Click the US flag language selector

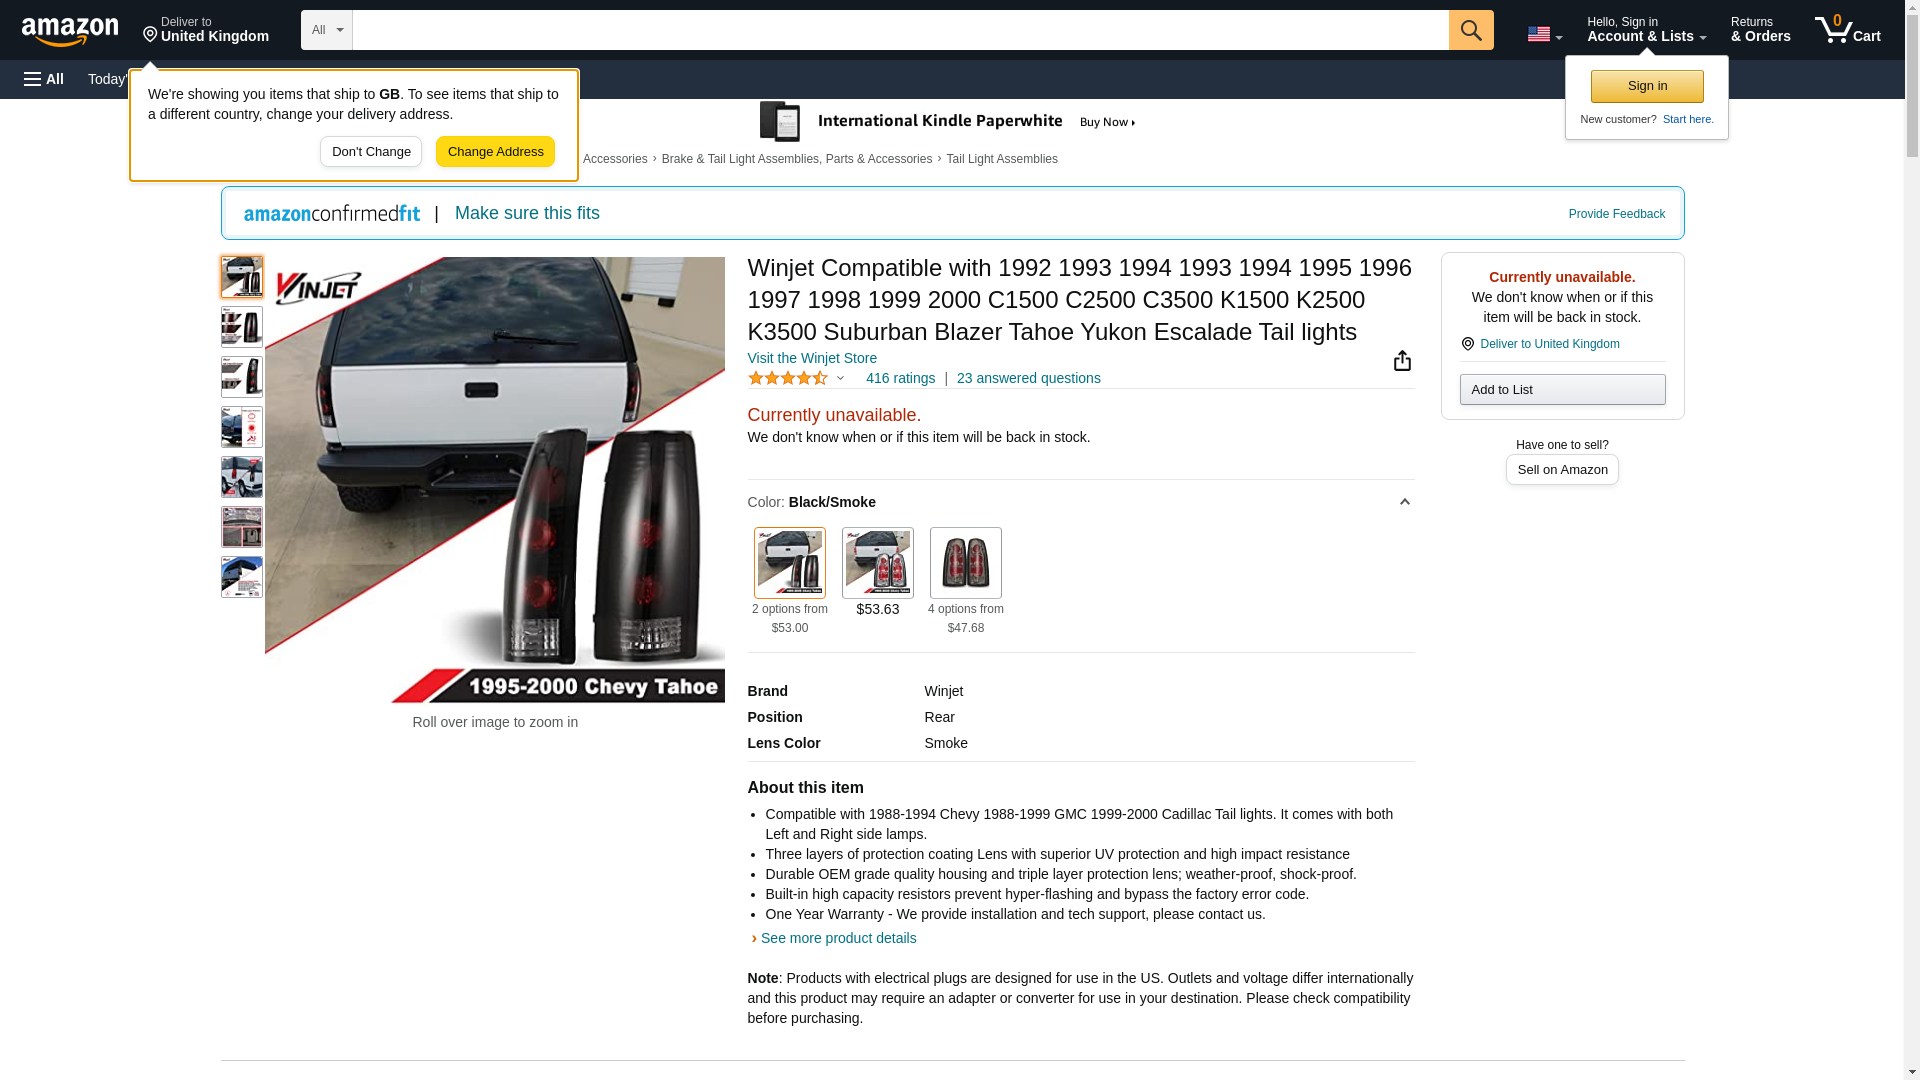pyautogui.click(x=1544, y=34)
